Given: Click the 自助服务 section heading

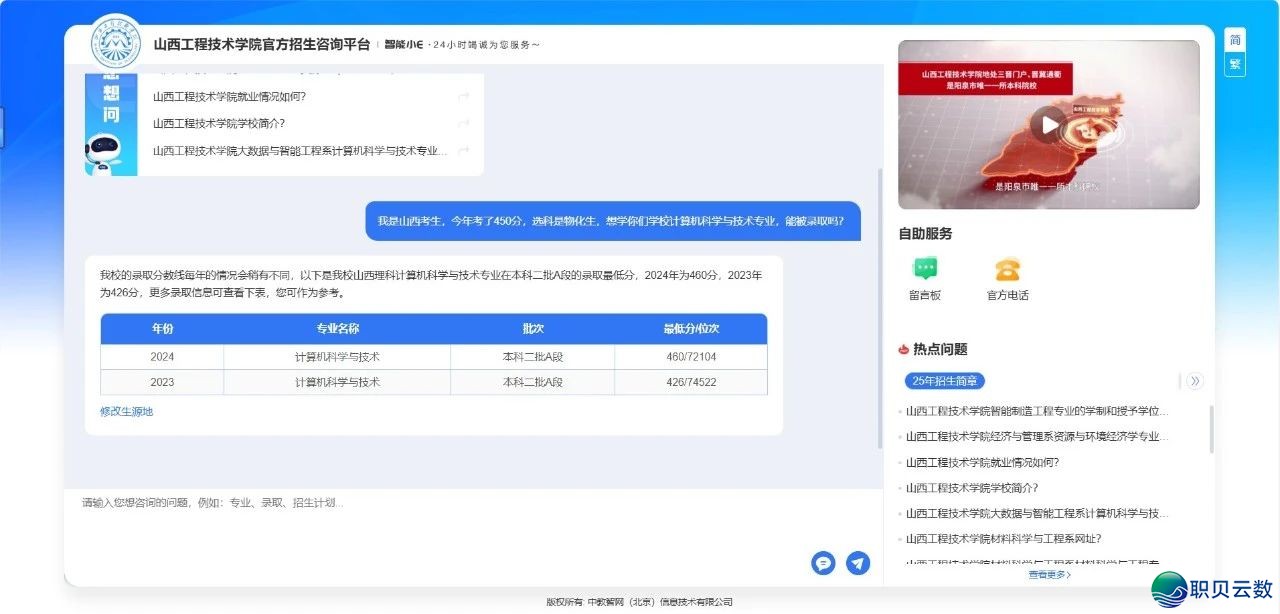Looking at the screenshot, I should click(925, 234).
